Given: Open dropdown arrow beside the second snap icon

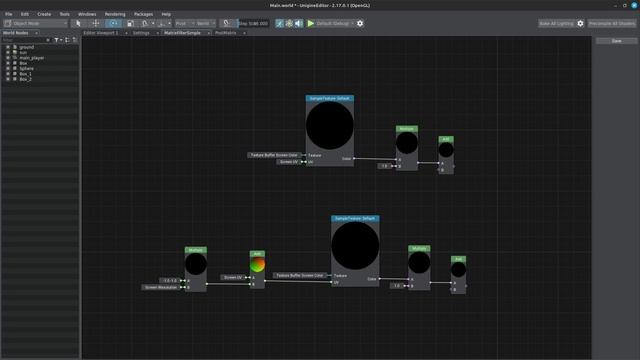Looking at the screenshot, I should (x=169, y=23).
